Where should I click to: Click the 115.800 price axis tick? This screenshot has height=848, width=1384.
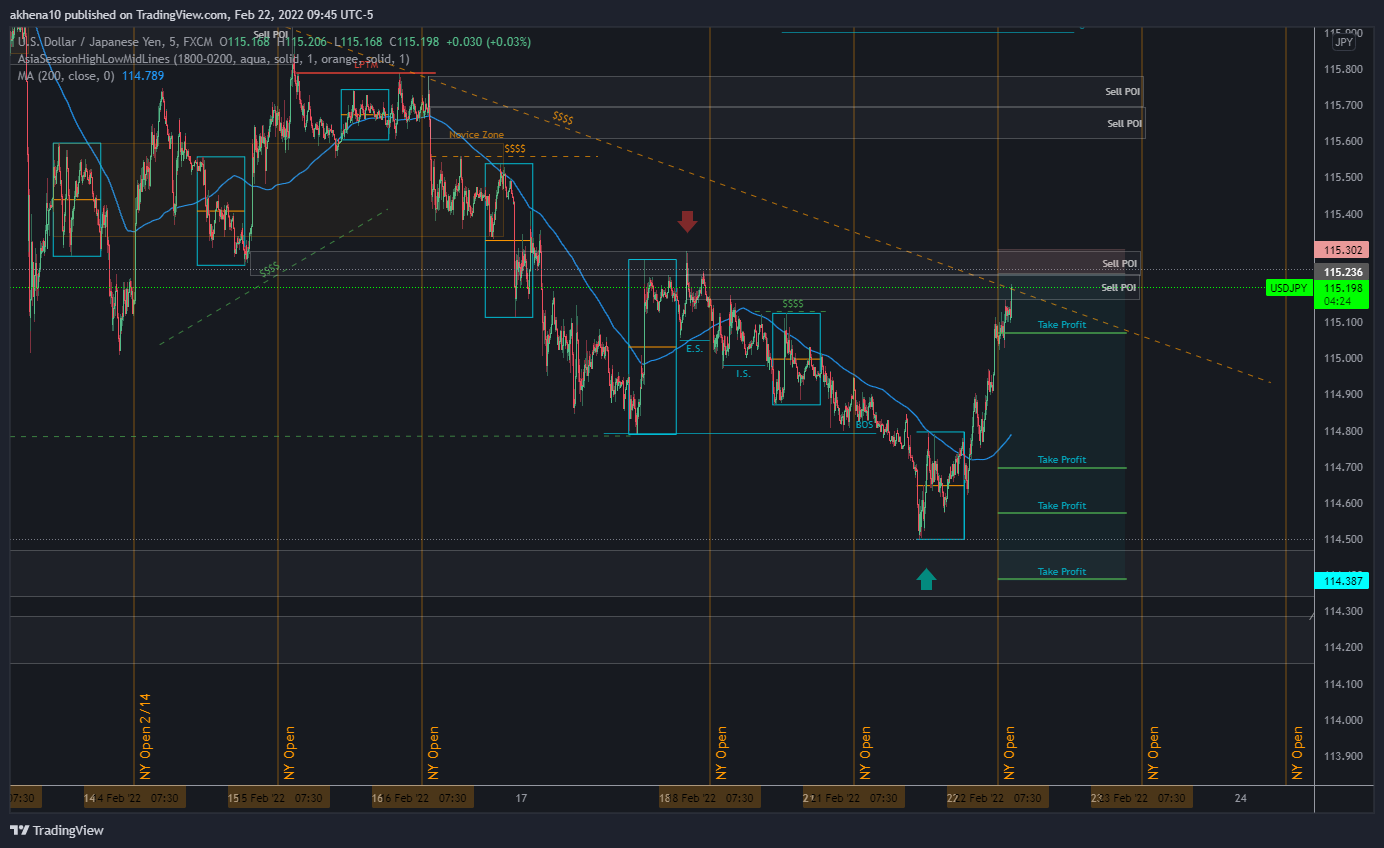click(x=1341, y=69)
